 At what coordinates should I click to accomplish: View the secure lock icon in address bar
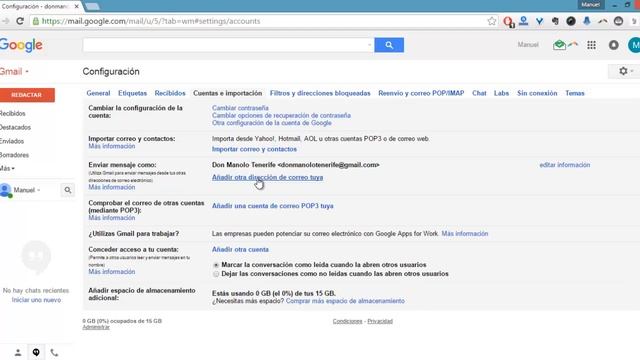click(36, 21)
